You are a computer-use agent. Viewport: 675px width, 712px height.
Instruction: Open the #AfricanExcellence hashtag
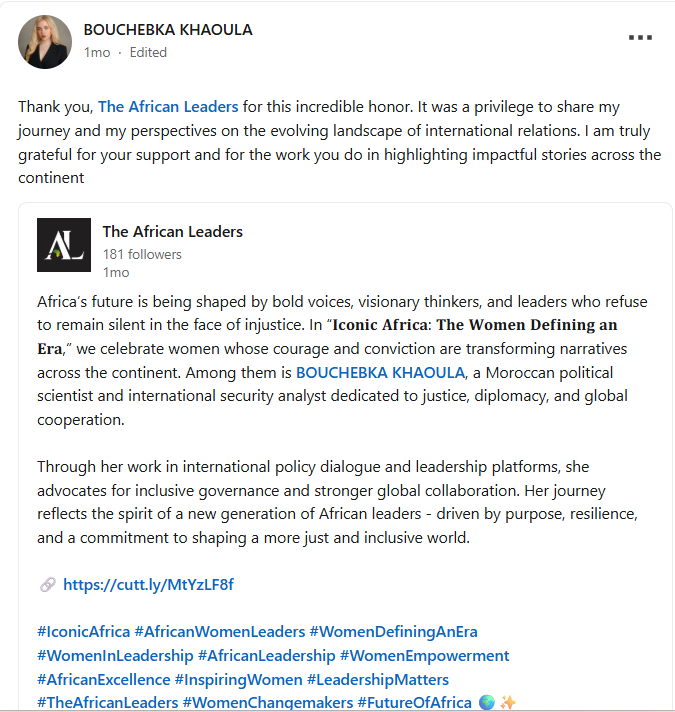click(x=103, y=680)
